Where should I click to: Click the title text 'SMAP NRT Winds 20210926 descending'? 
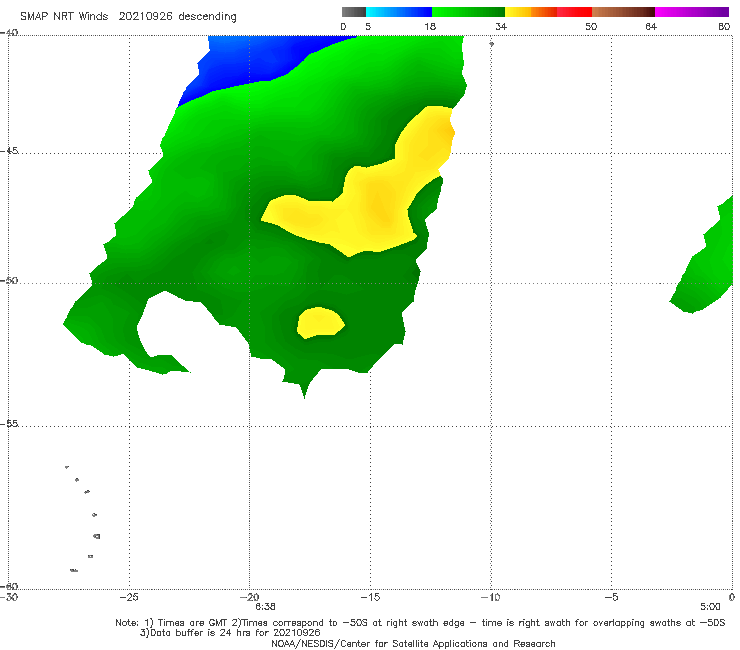pyautogui.click(x=128, y=16)
